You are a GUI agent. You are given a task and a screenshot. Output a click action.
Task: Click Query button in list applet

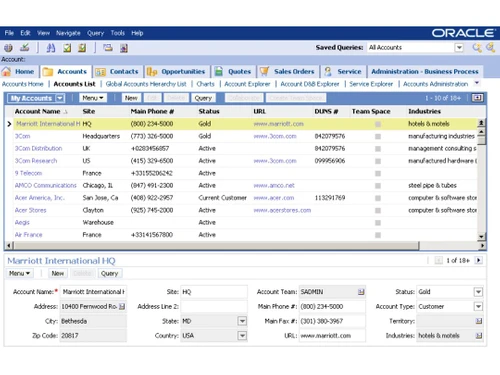203,98
